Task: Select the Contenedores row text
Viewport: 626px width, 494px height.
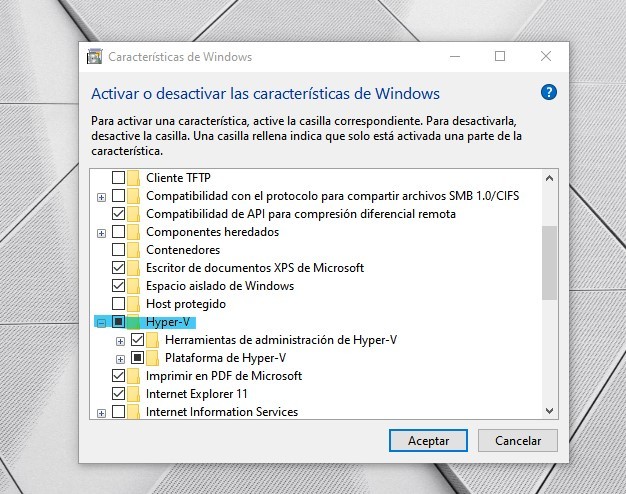Action: 183,250
